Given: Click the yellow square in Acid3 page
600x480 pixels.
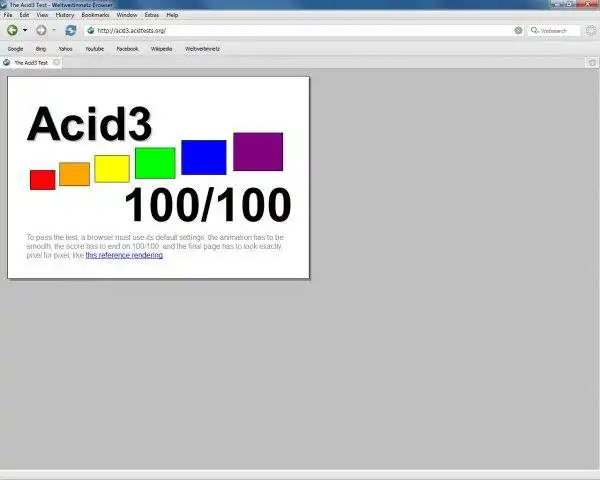Looking at the screenshot, I should coord(112,169).
